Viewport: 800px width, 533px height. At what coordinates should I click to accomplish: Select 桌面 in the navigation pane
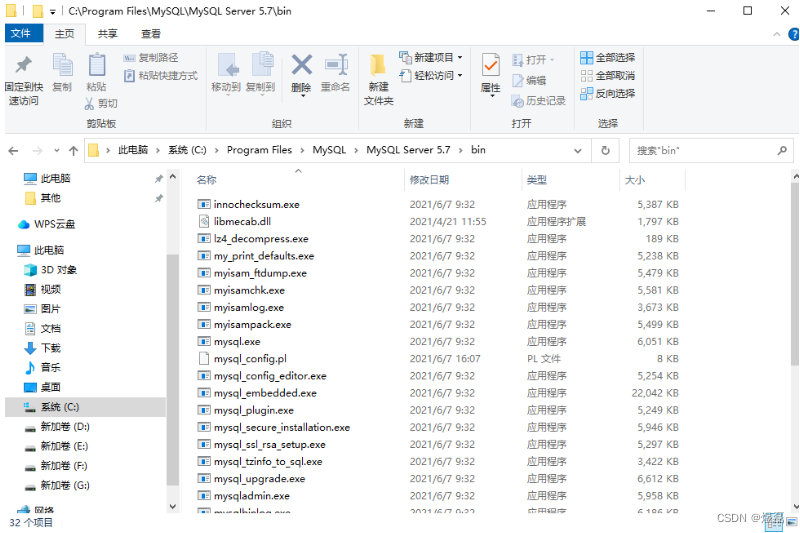(x=43, y=387)
